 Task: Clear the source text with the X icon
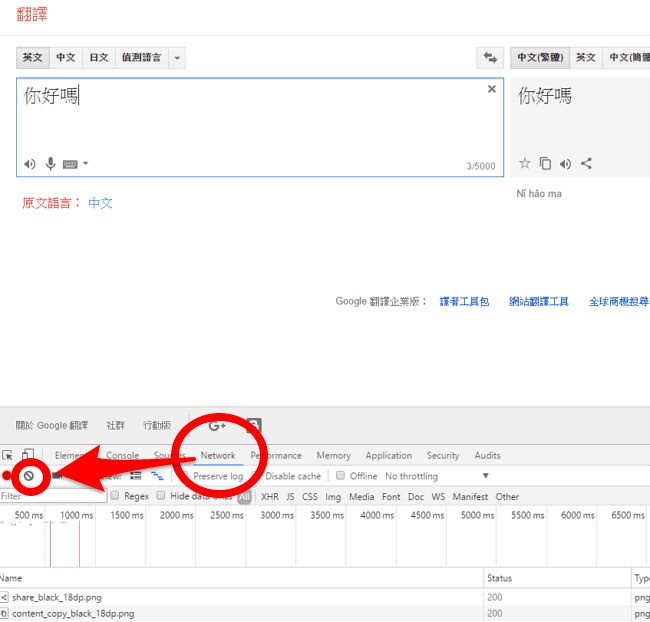(492, 89)
